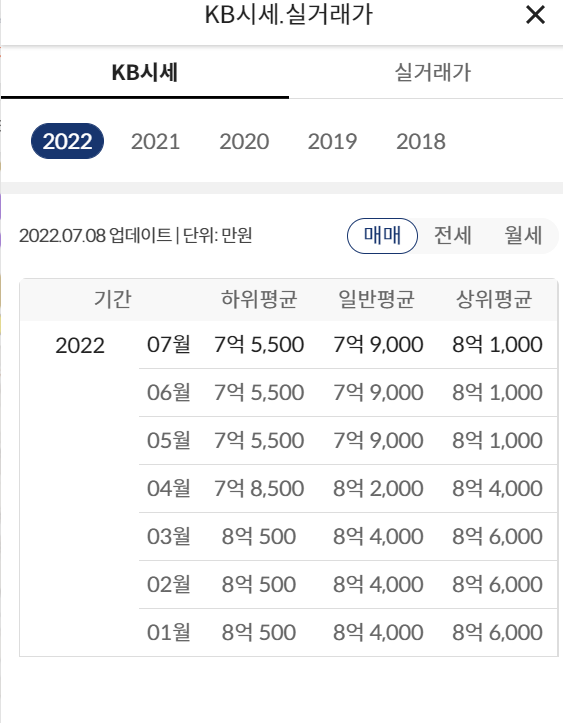Select year 2018
The height and width of the screenshot is (723, 563).
[421, 141]
